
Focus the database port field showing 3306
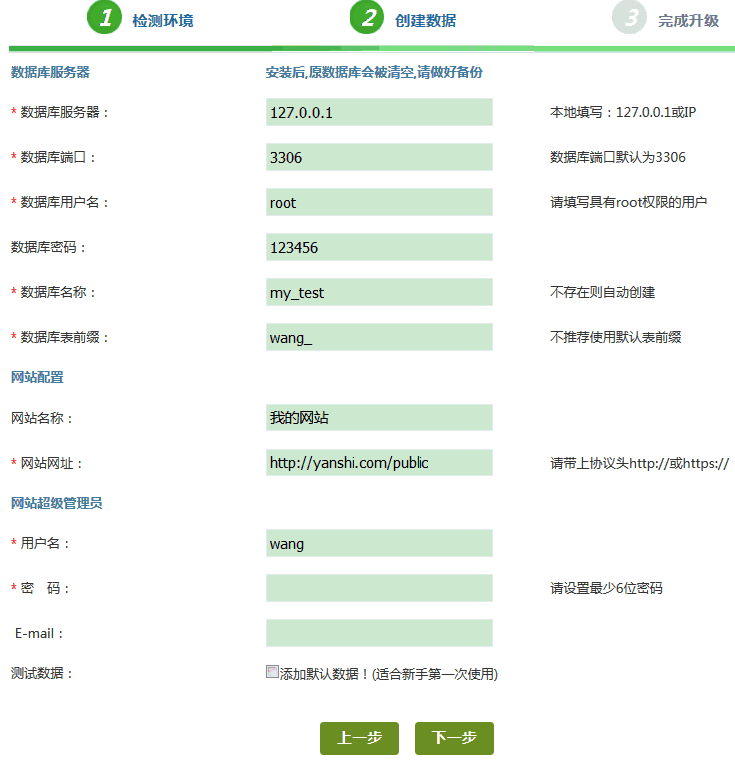tap(379, 157)
